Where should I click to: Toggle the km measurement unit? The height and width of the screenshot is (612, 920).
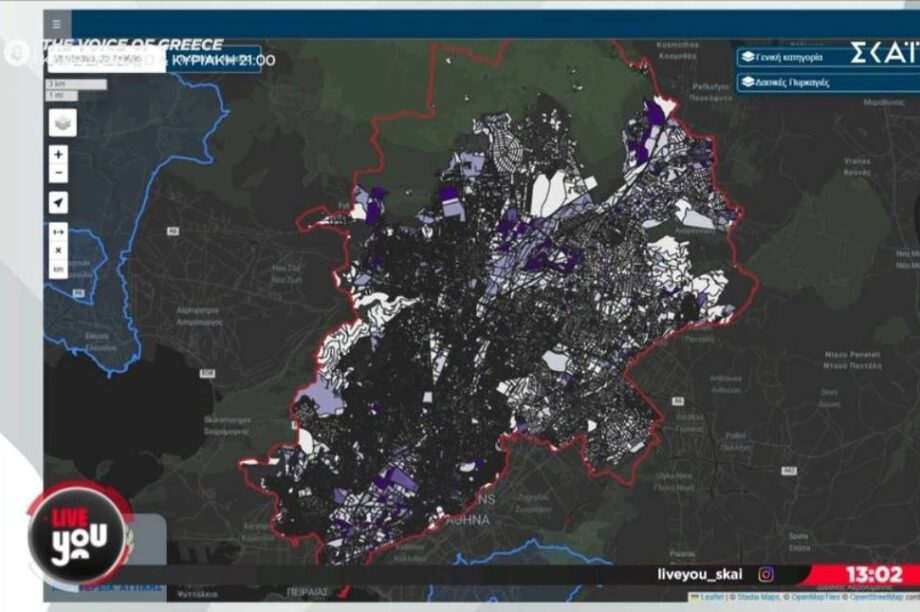(x=59, y=270)
